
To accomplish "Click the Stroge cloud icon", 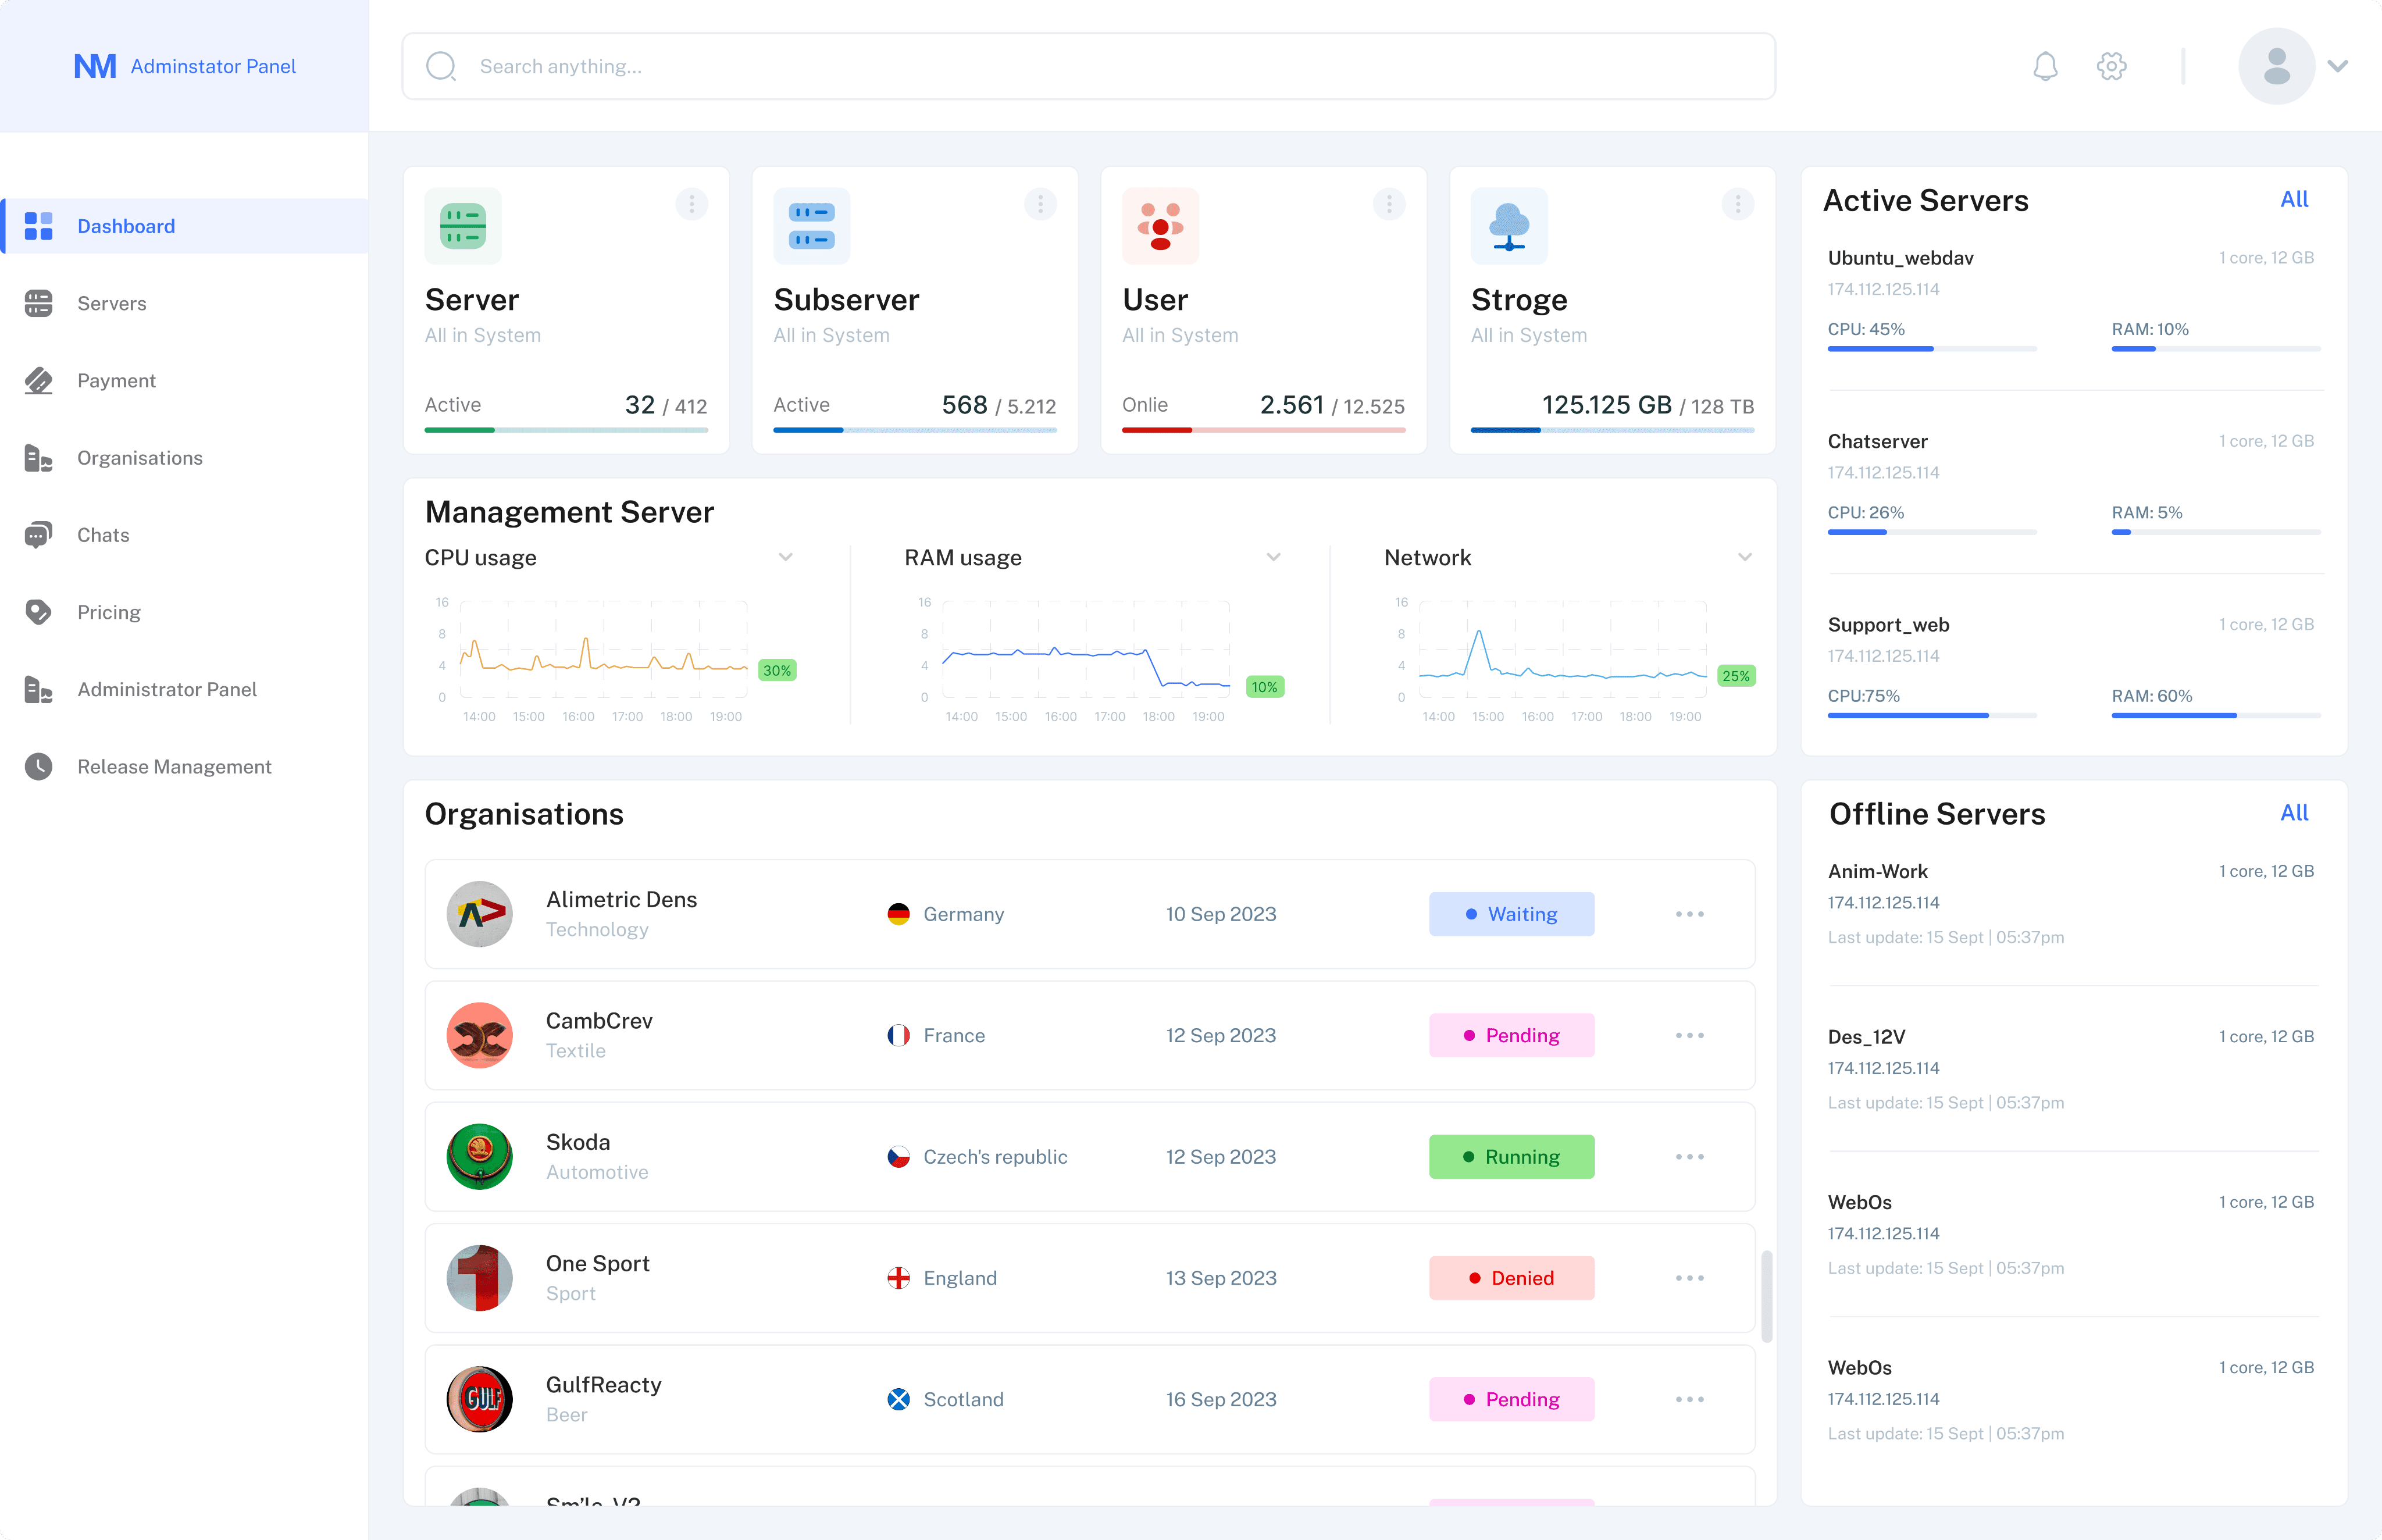I will [x=1508, y=226].
